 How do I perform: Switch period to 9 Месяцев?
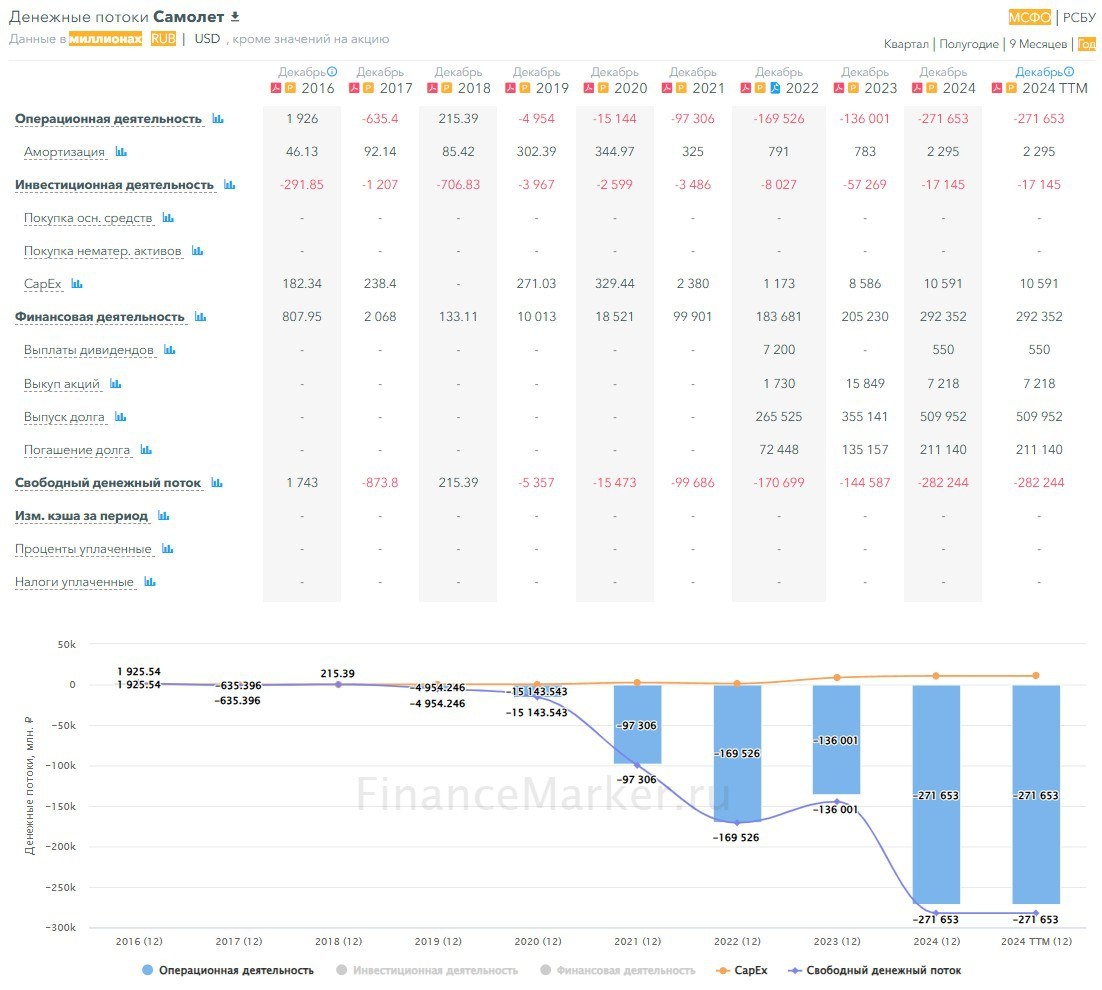1038,44
